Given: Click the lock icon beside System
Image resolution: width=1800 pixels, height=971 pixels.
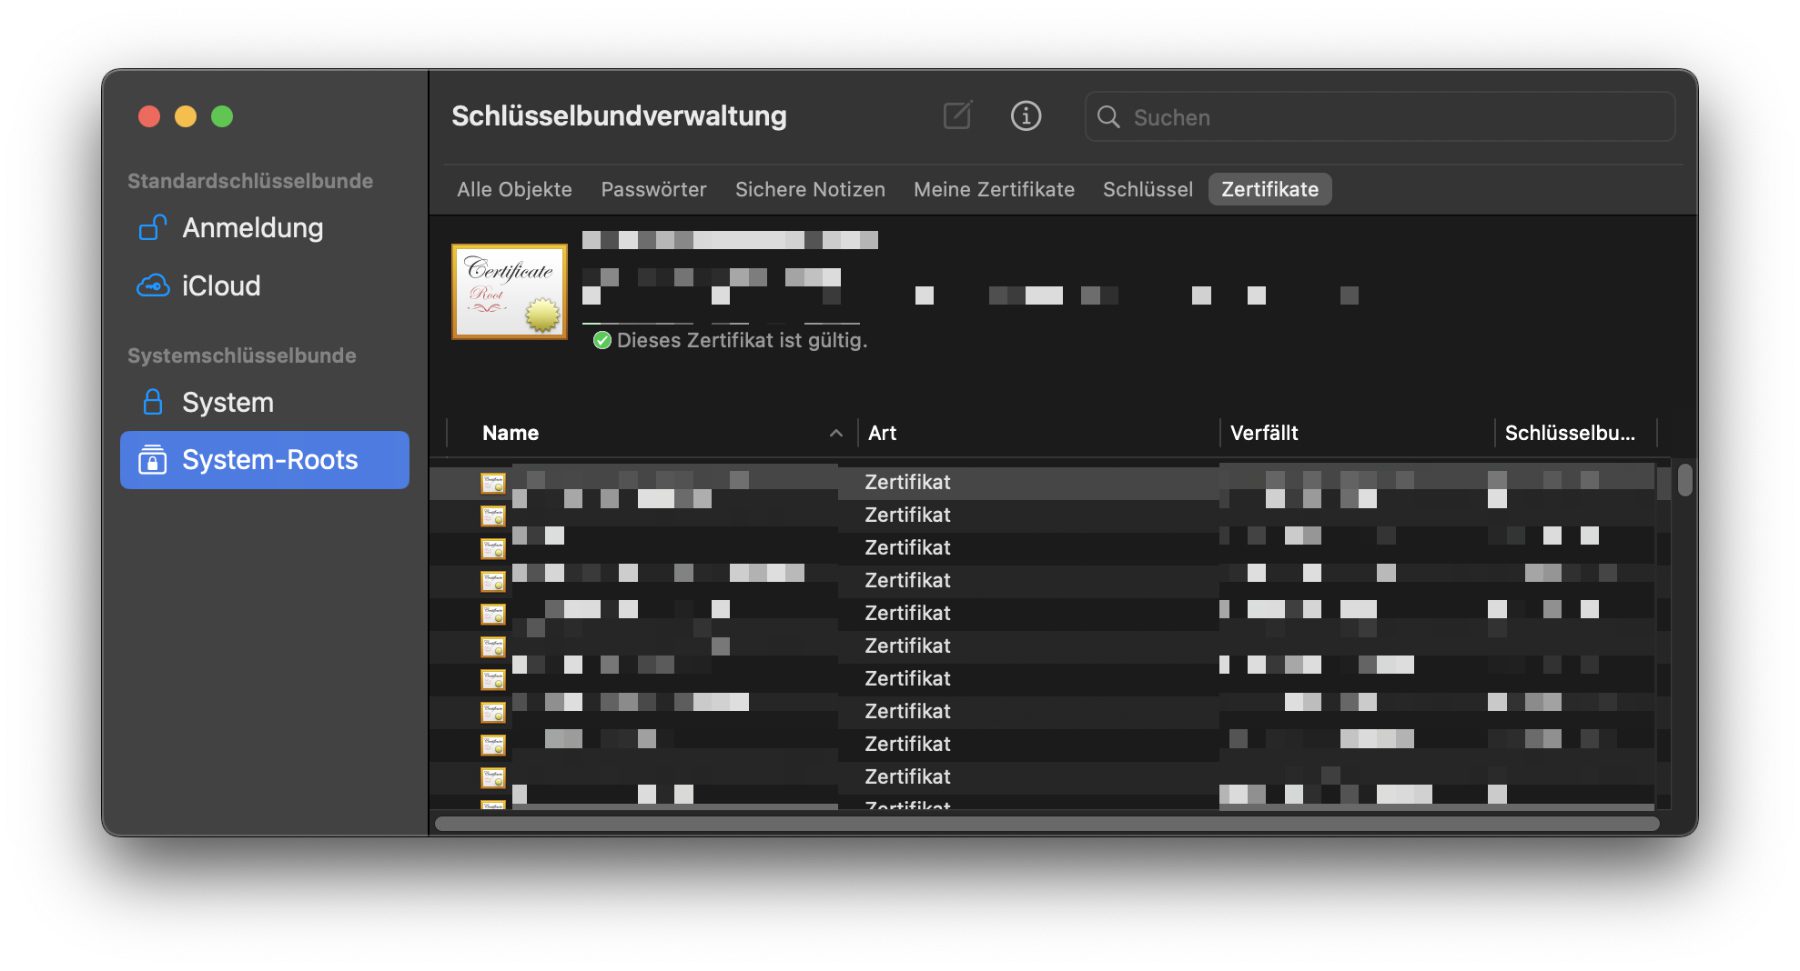Looking at the screenshot, I should 152,402.
